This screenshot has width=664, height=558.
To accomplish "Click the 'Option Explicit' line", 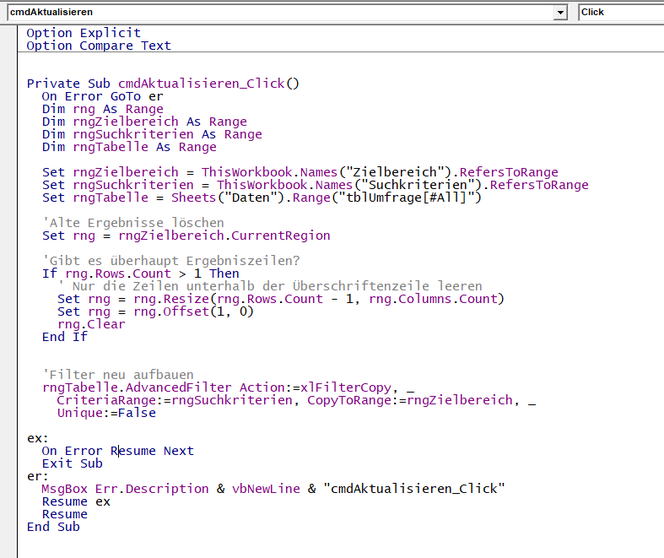I will 83,33.
